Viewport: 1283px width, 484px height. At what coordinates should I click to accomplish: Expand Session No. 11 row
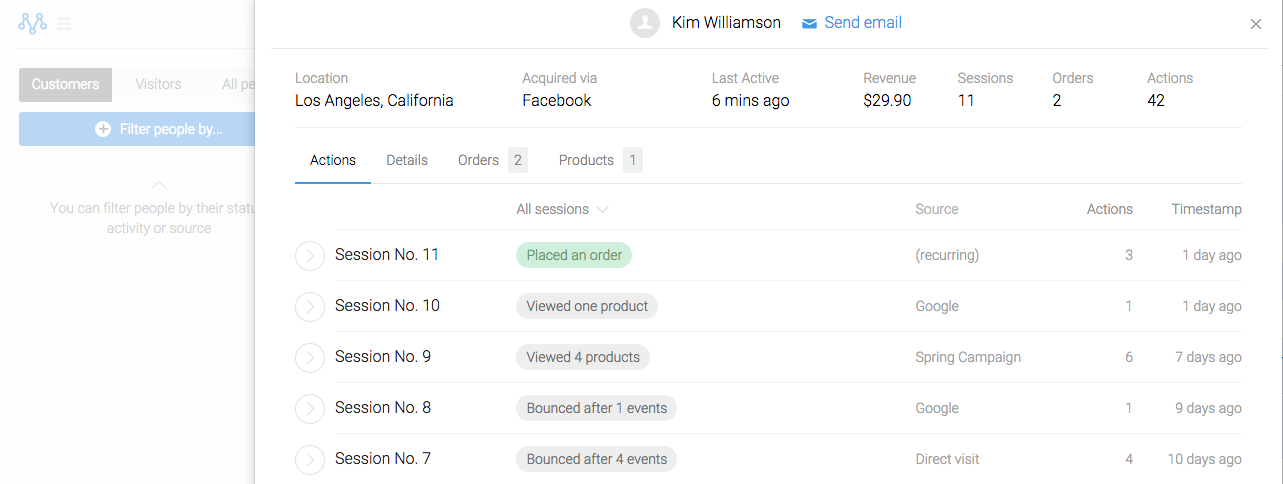[x=310, y=256]
